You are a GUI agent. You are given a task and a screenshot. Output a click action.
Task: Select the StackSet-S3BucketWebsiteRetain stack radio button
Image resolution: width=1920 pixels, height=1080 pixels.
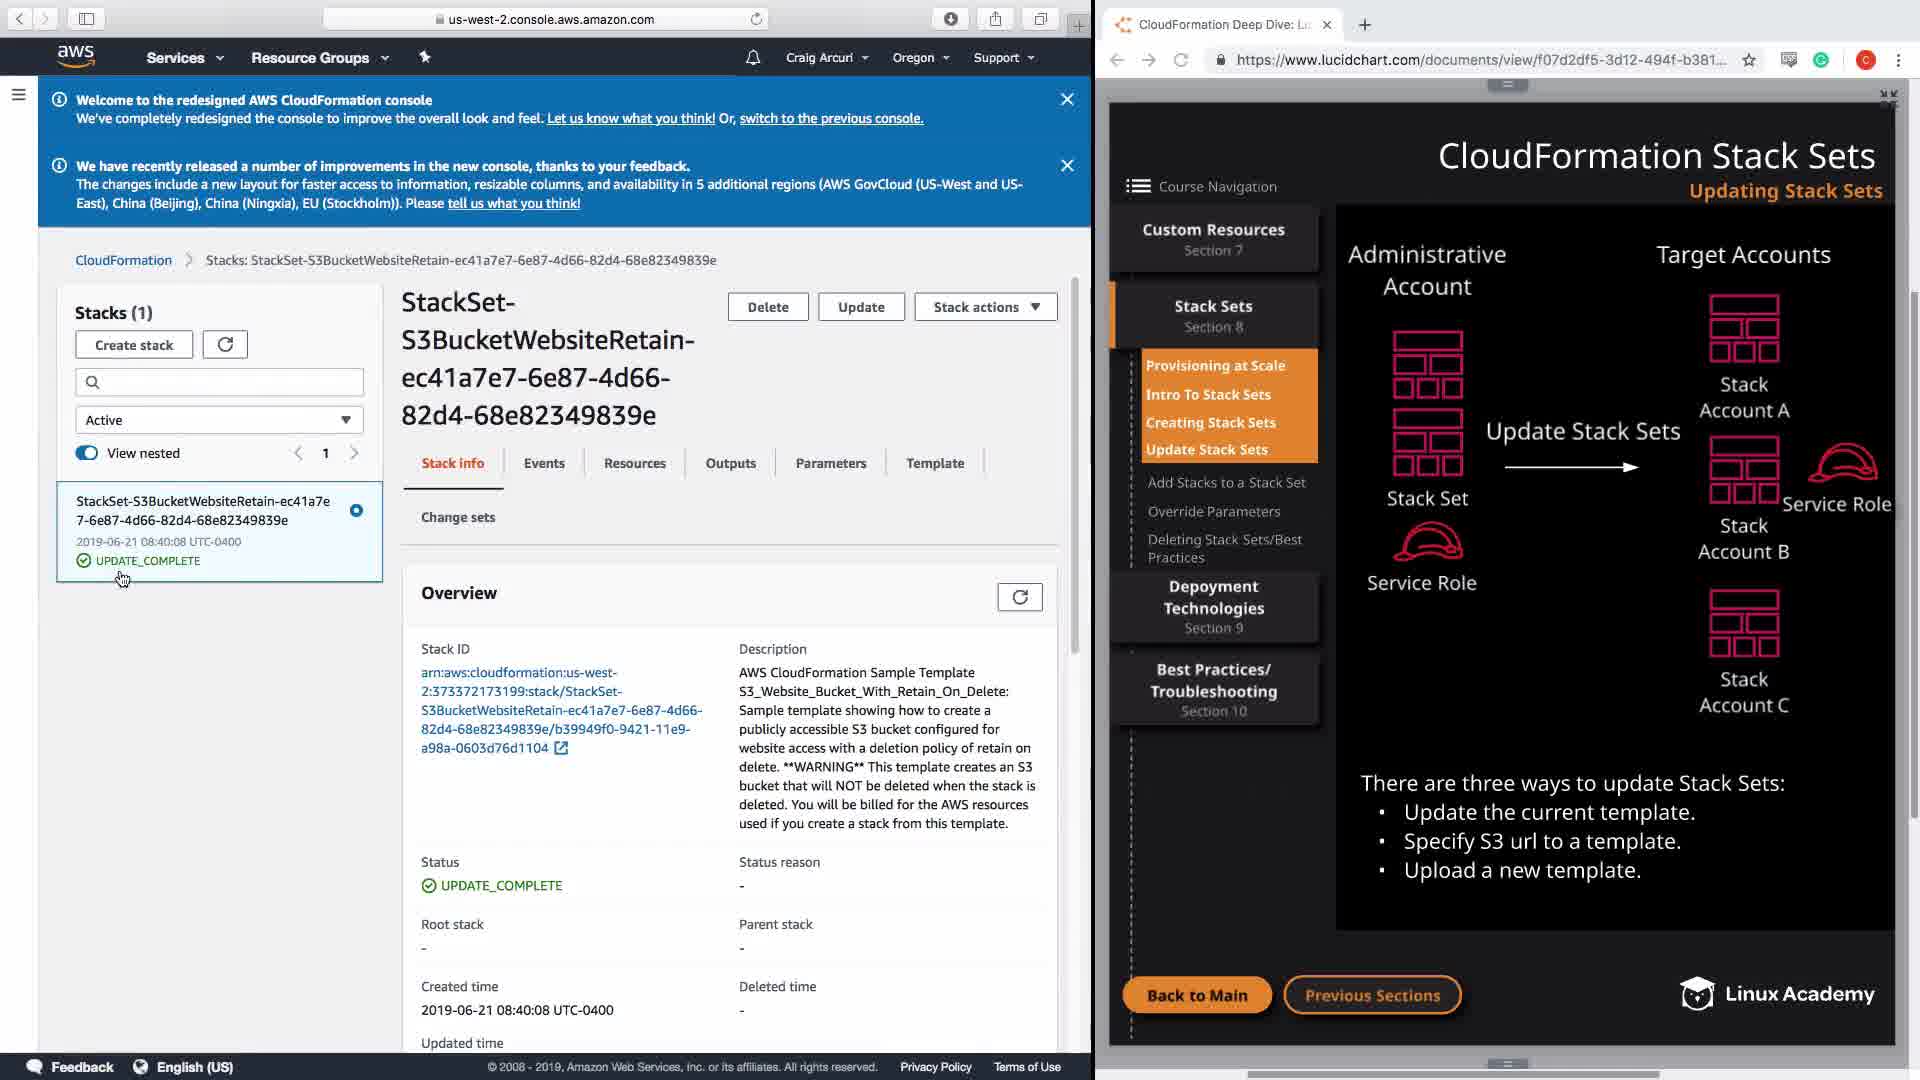pos(356,511)
